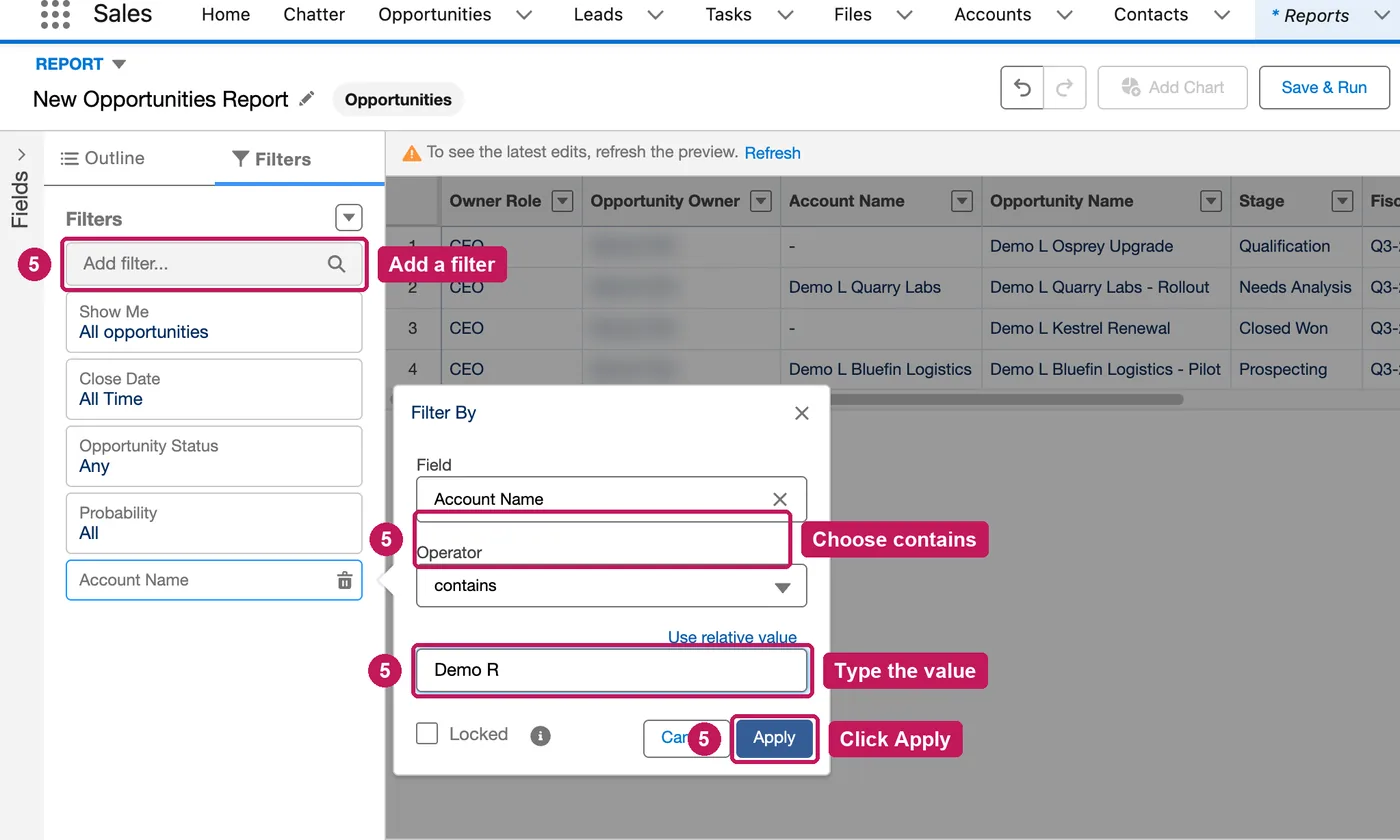Screen dimensions: 1400x840
Task: Open the Show Me All opportunities filter
Action: [213, 322]
